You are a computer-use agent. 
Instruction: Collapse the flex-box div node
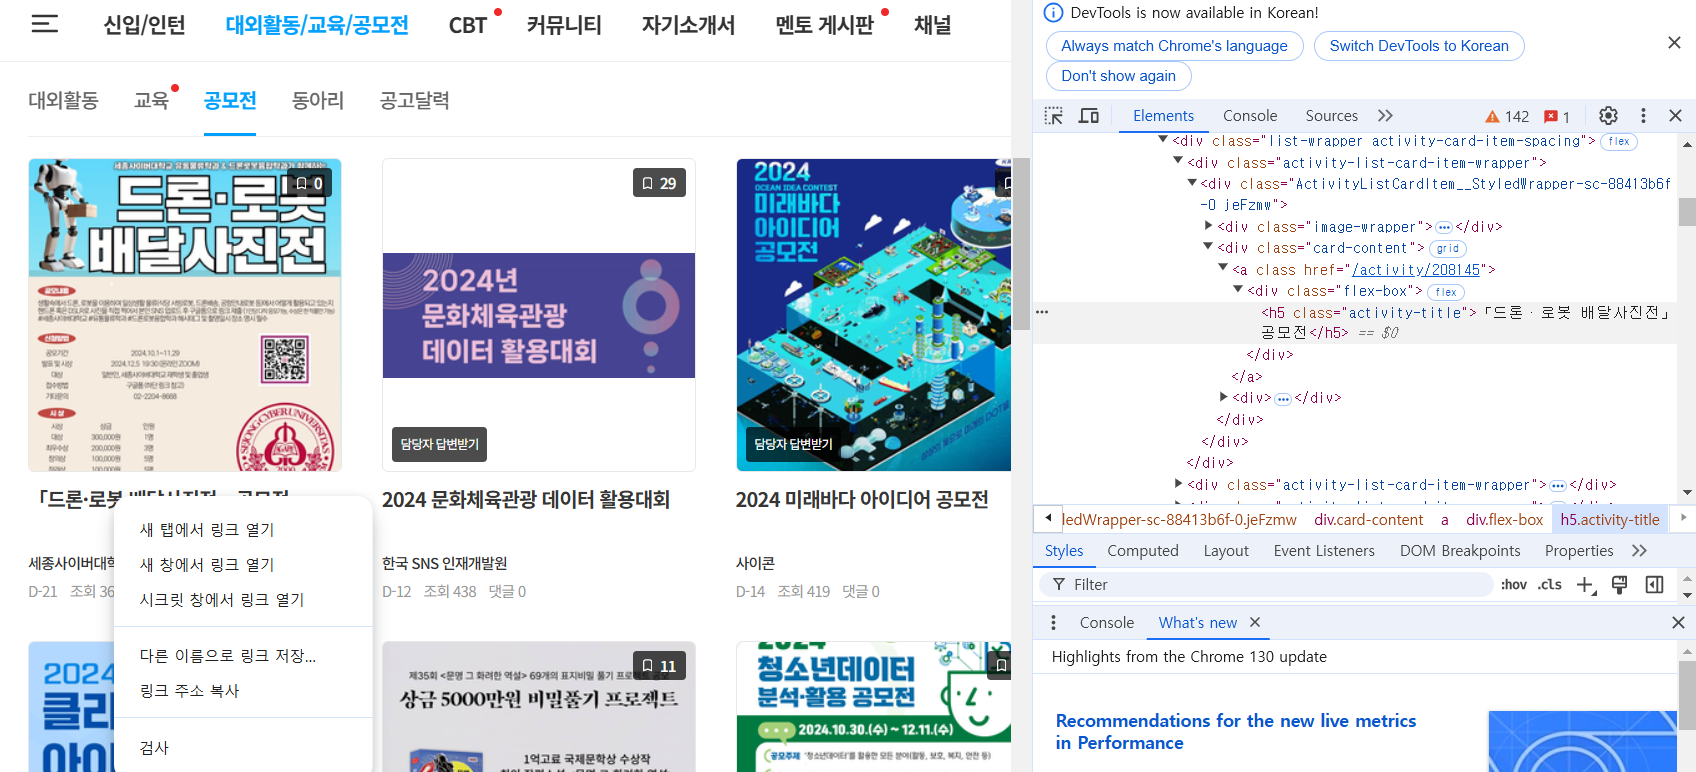point(1238,290)
